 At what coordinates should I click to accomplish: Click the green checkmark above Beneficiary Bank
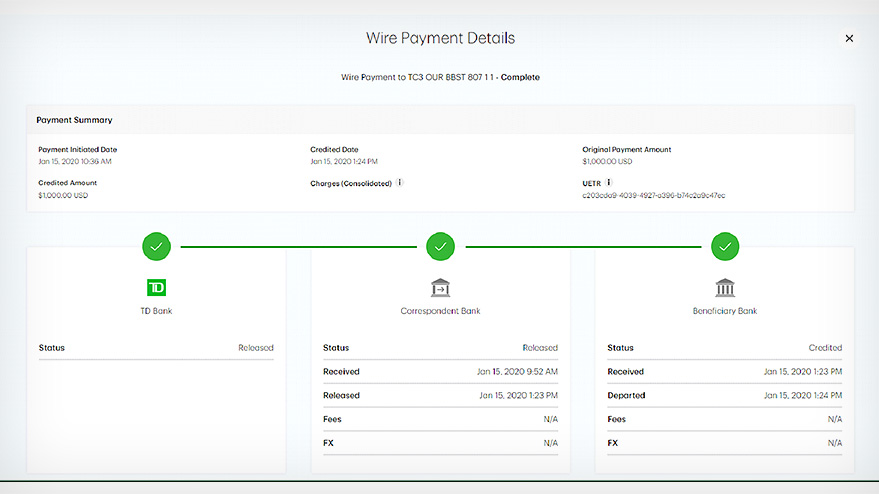(725, 245)
